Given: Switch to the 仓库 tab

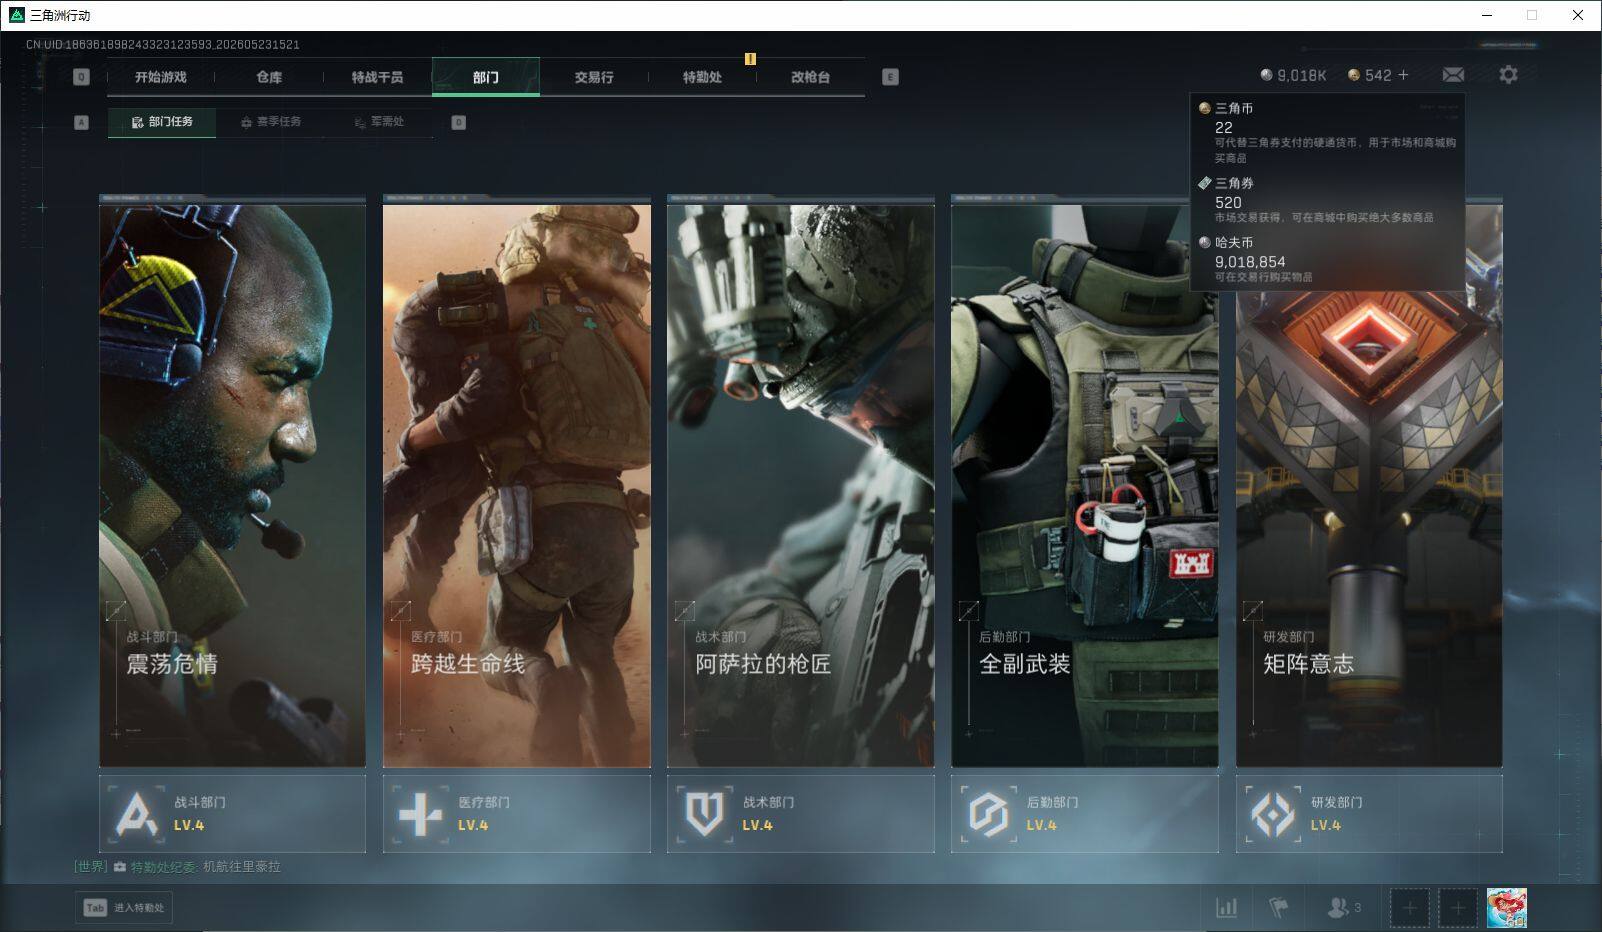Looking at the screenshot, I should [x=269, y=77].
